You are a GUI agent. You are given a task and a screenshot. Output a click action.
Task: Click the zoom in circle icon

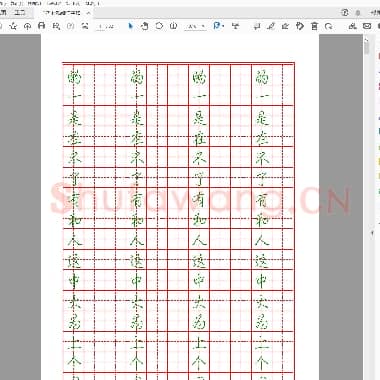[173, 26]
